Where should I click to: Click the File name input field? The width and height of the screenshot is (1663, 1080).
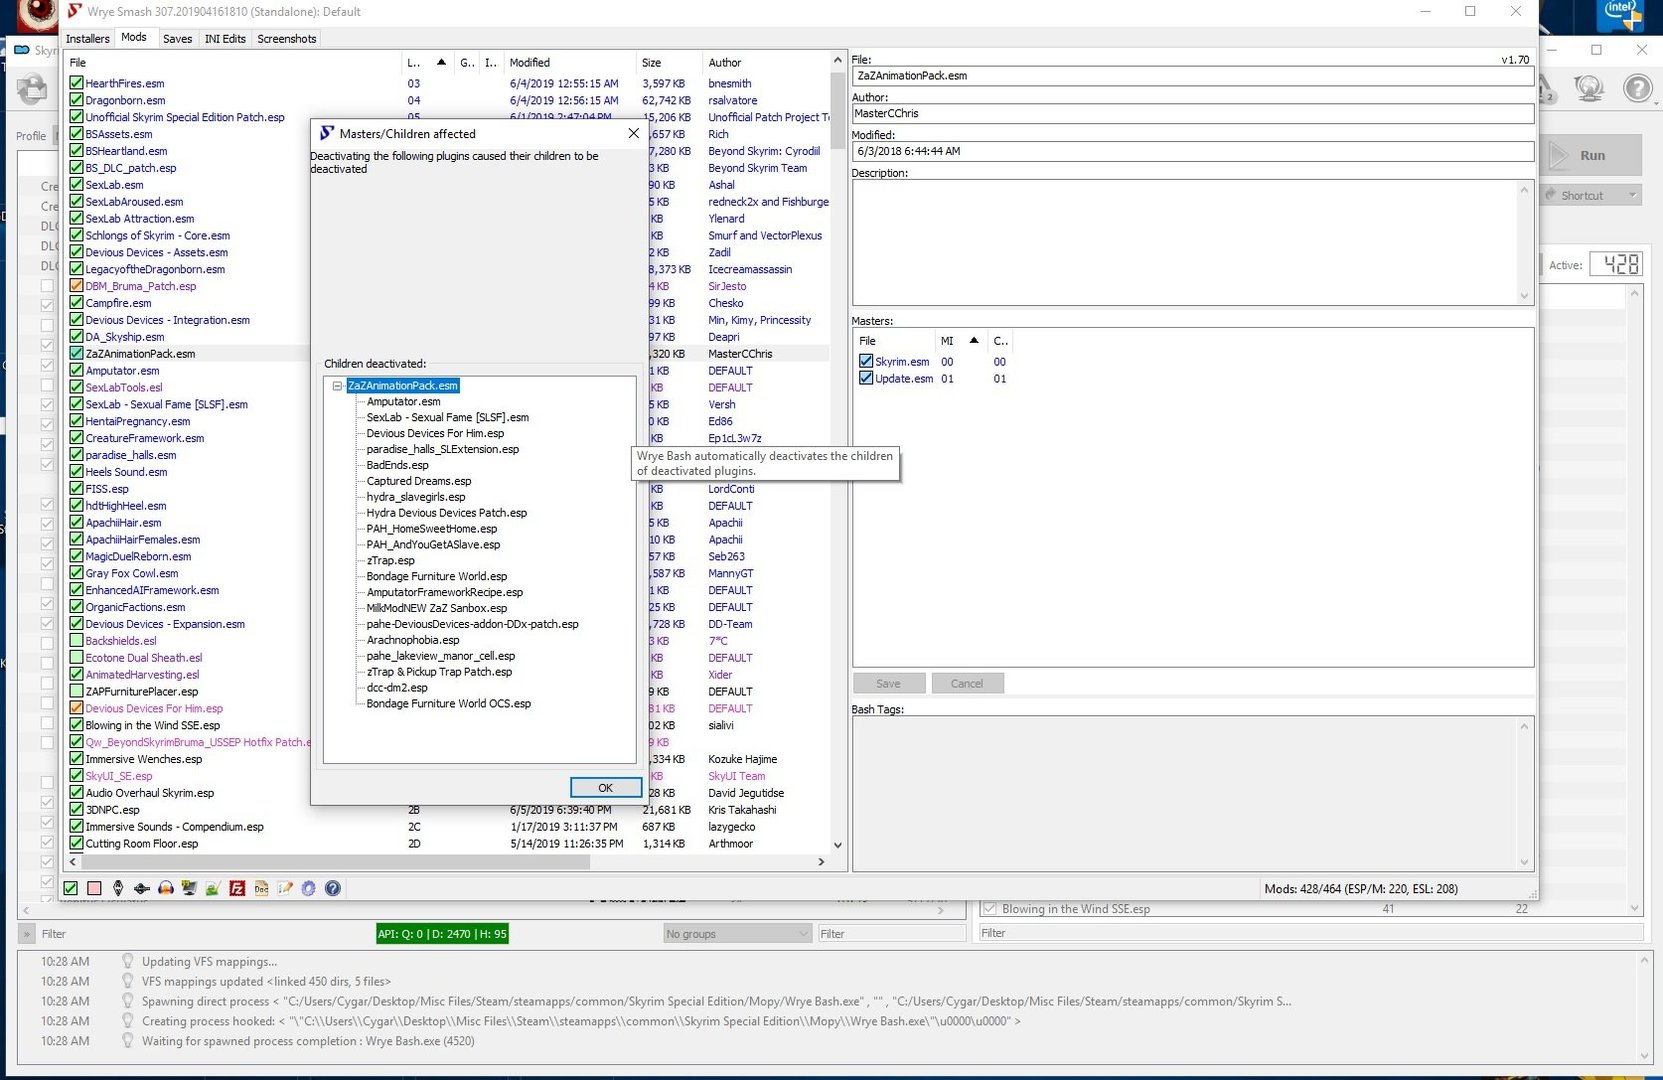pyautogui.click(x=1192, y=75)
